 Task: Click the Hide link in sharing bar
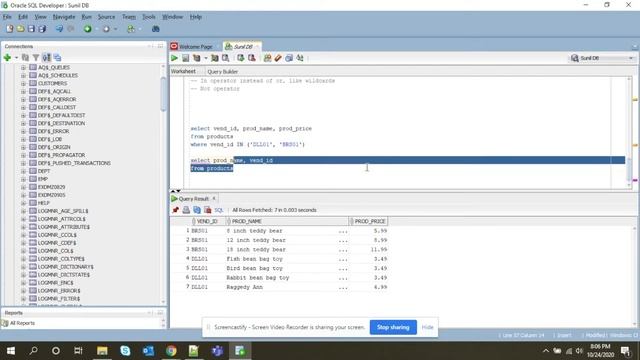click(427, 327)
